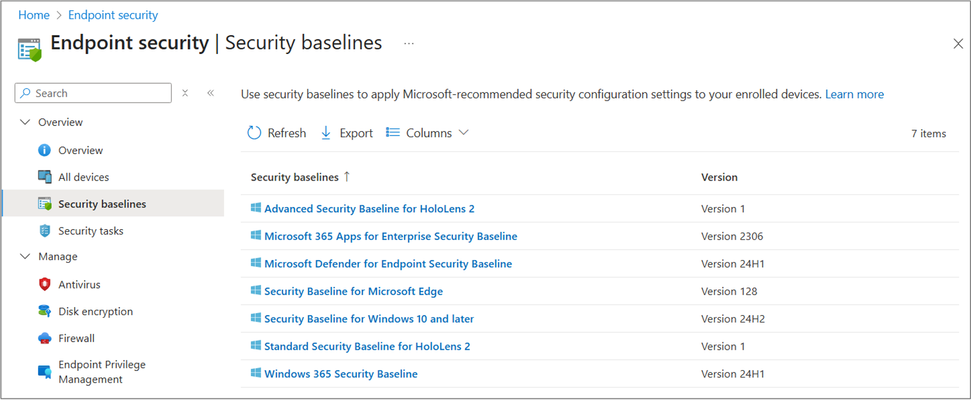Screen dimensions: 971x400
Task: Click the Export download arrow icon
Action: pyautogui.click(x=326, y=133)
